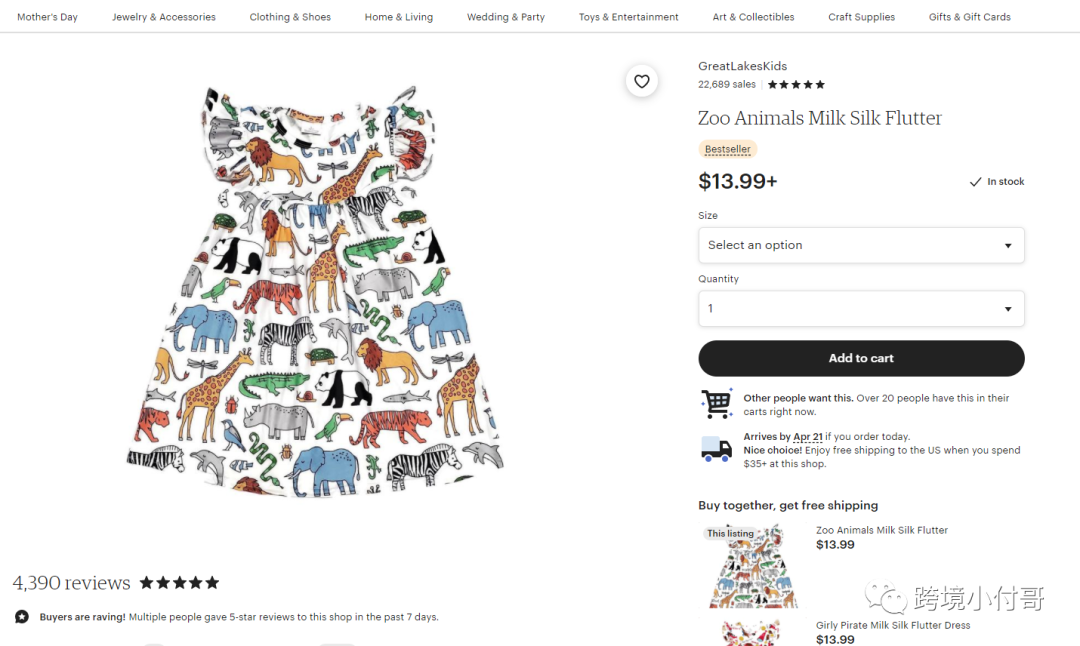This screenshot has width=1080, height=646.
Task: Click the shop's five-star rating
Action: (x=796, y=85)
